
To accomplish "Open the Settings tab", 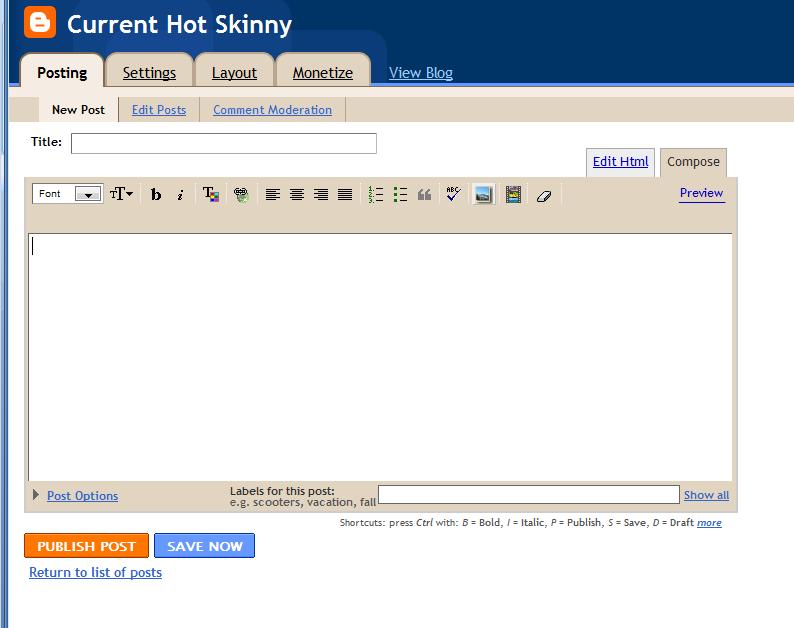I will tap(149, 73).
